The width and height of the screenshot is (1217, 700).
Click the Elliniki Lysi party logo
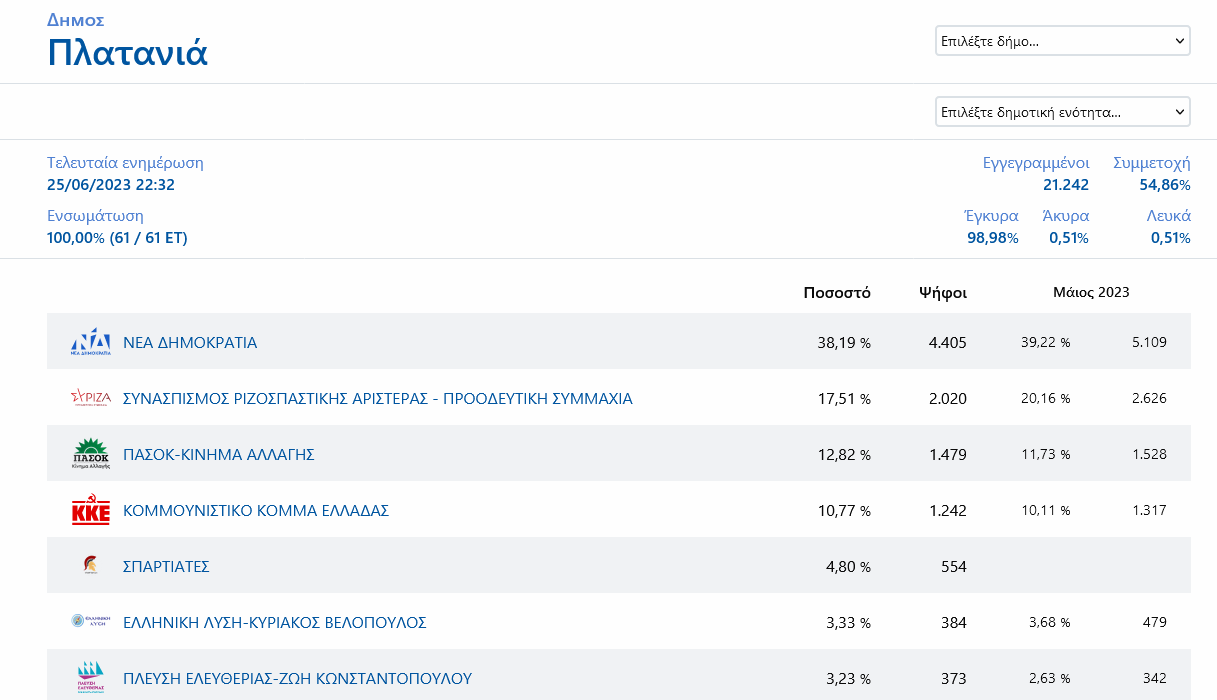pos(90,622)
